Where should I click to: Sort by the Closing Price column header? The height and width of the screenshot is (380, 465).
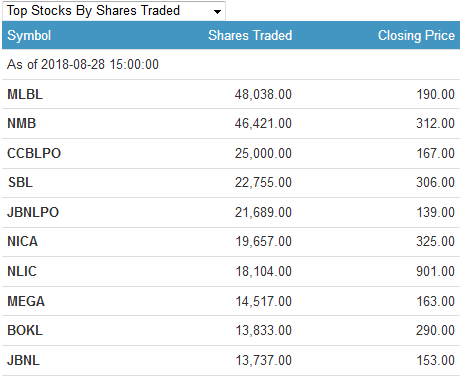pos(416,35)
